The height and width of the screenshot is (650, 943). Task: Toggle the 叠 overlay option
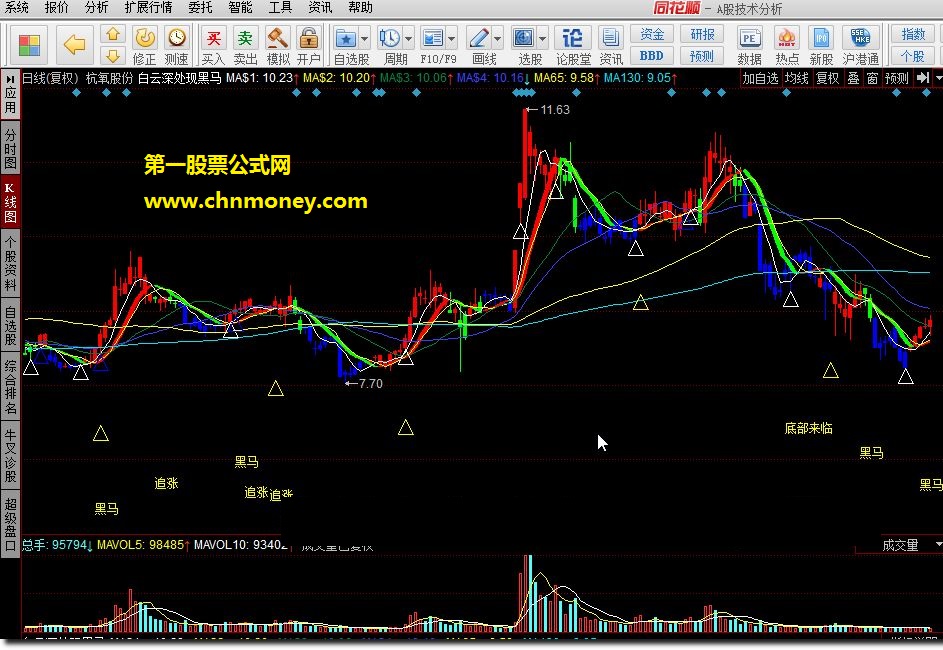pyautogui.click(x=853, y=78)
